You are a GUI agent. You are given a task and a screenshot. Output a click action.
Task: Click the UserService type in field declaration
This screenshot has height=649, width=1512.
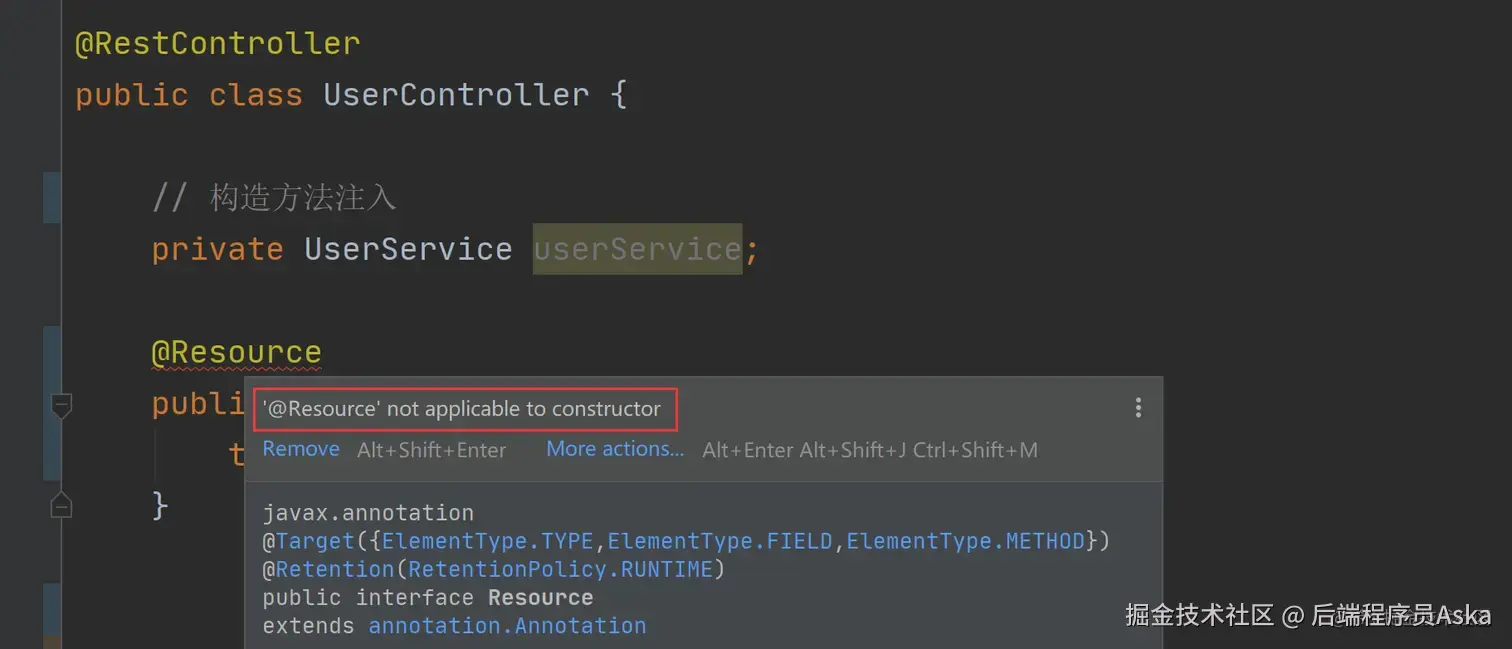pyautogui.click(x=408, y=248)
